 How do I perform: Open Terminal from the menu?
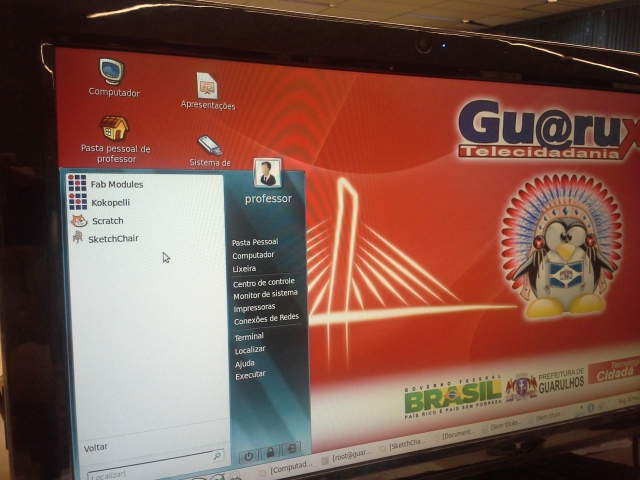249,337
